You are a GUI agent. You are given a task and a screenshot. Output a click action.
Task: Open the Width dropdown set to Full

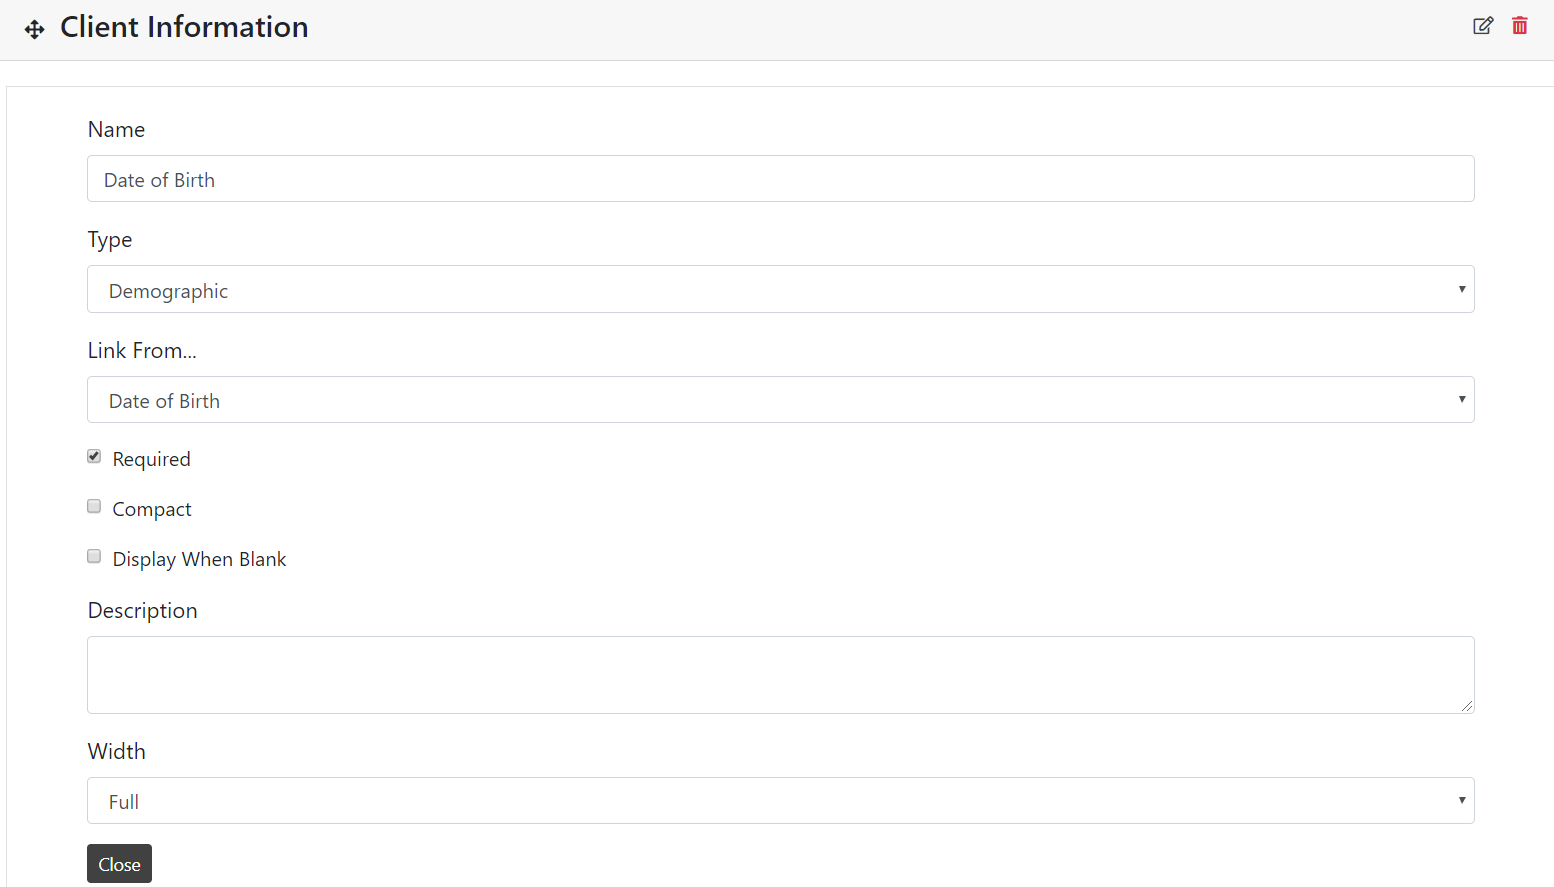point(780,801)
